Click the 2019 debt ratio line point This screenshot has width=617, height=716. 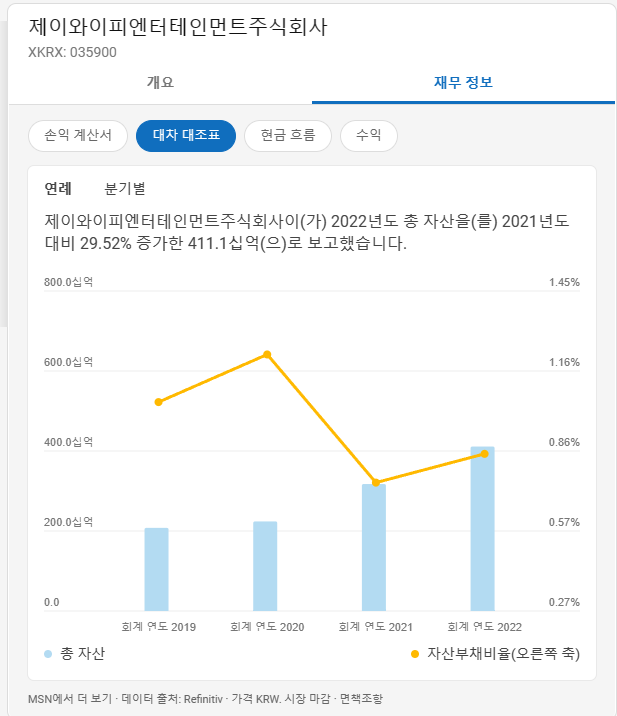click(x=158, y=402)
